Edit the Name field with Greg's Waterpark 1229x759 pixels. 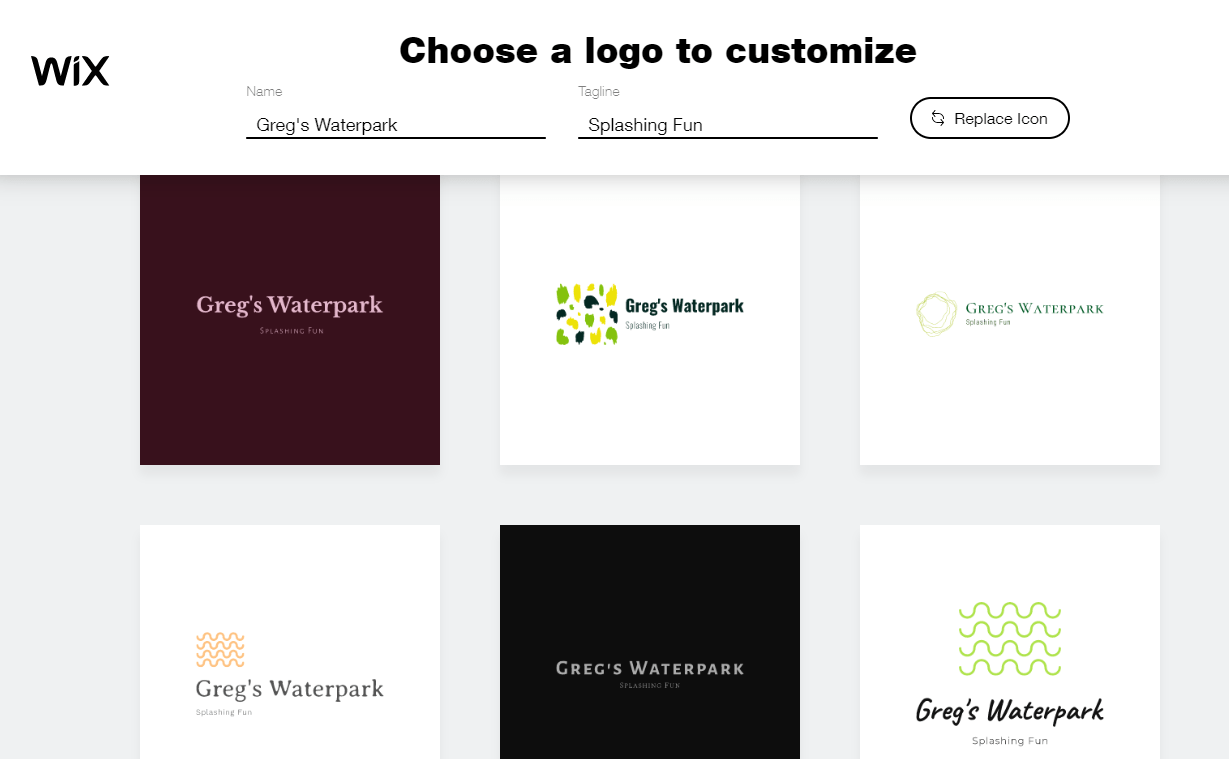click(x=396, y=125)
